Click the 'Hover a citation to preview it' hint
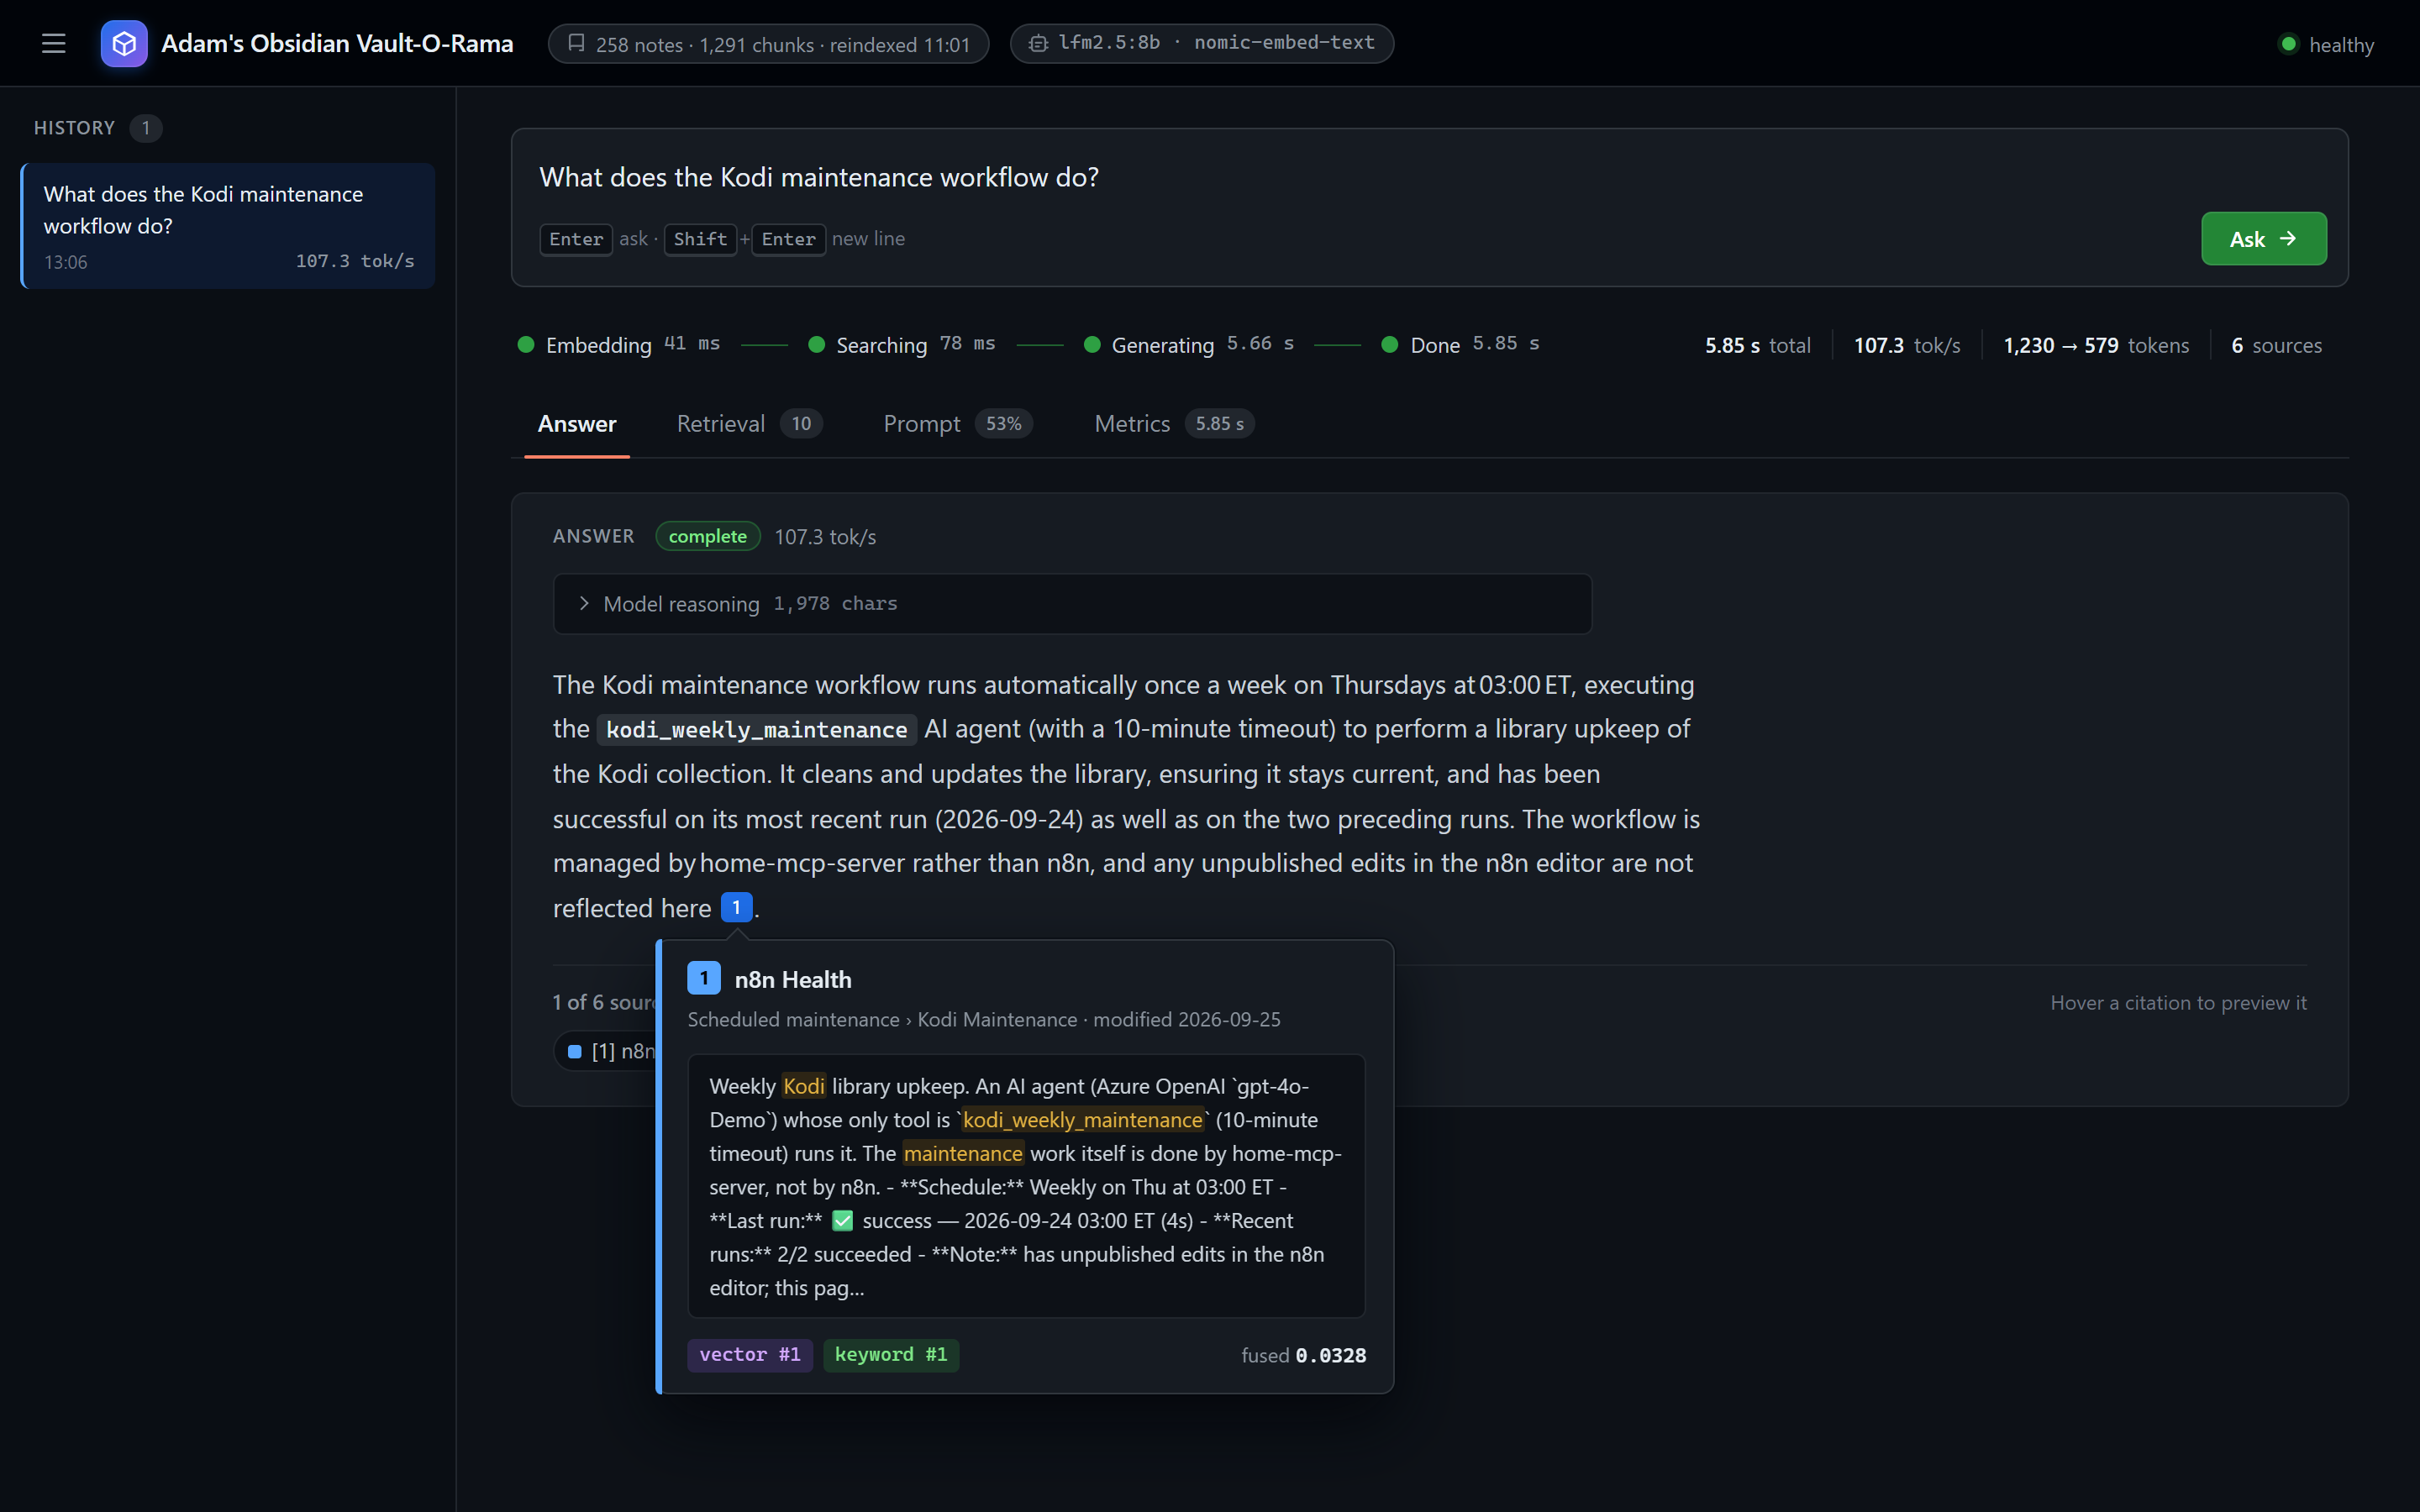The height and width of the screenshot is (1512, 2420). [x=2178, y=1002]
